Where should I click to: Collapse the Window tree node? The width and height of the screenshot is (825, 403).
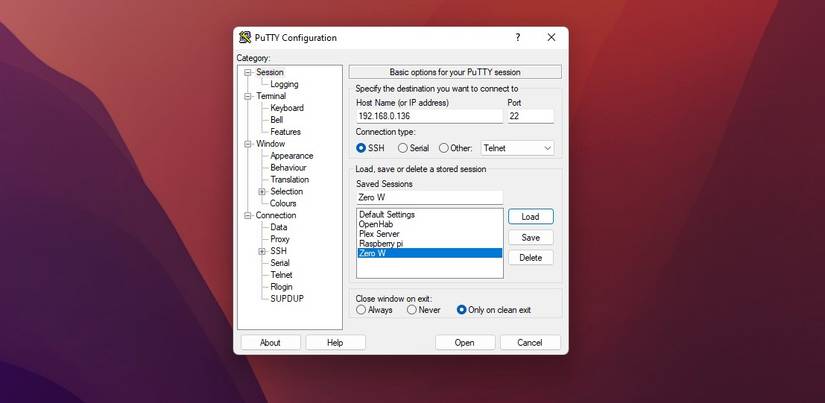(248, 144)
